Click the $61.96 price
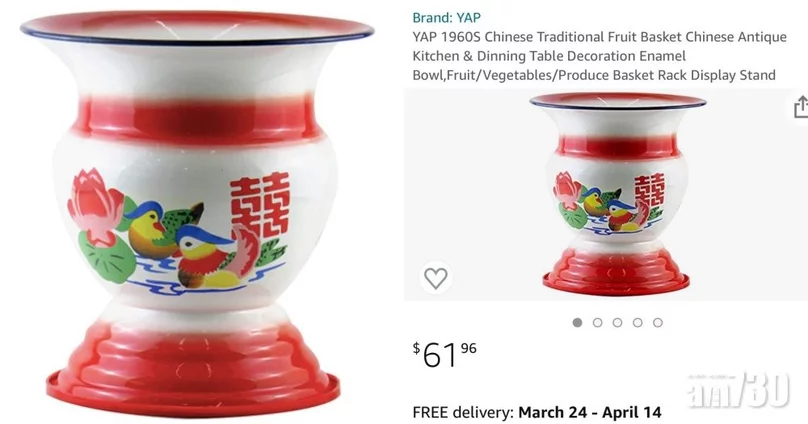Screen dimensions: 808x424 (445, 354)
